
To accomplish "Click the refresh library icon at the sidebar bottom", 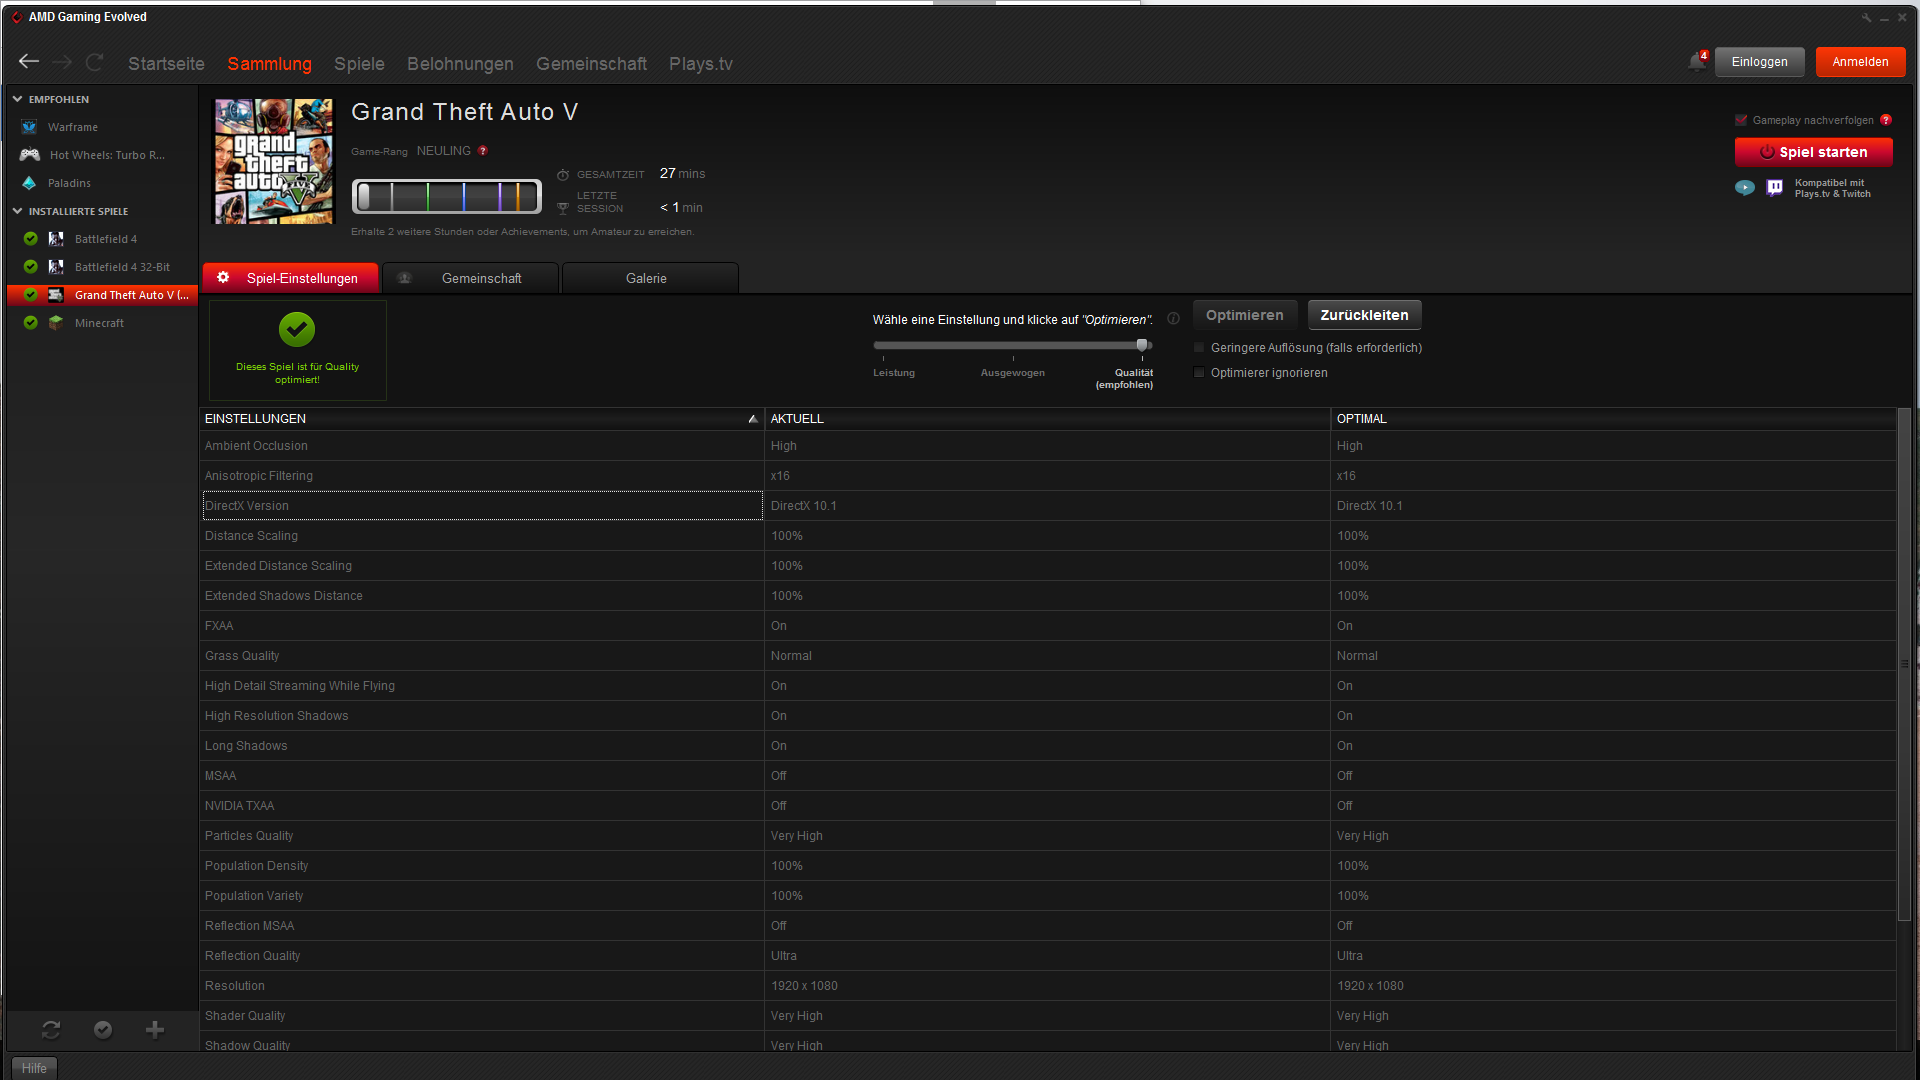I will (x=51, y=1029).
